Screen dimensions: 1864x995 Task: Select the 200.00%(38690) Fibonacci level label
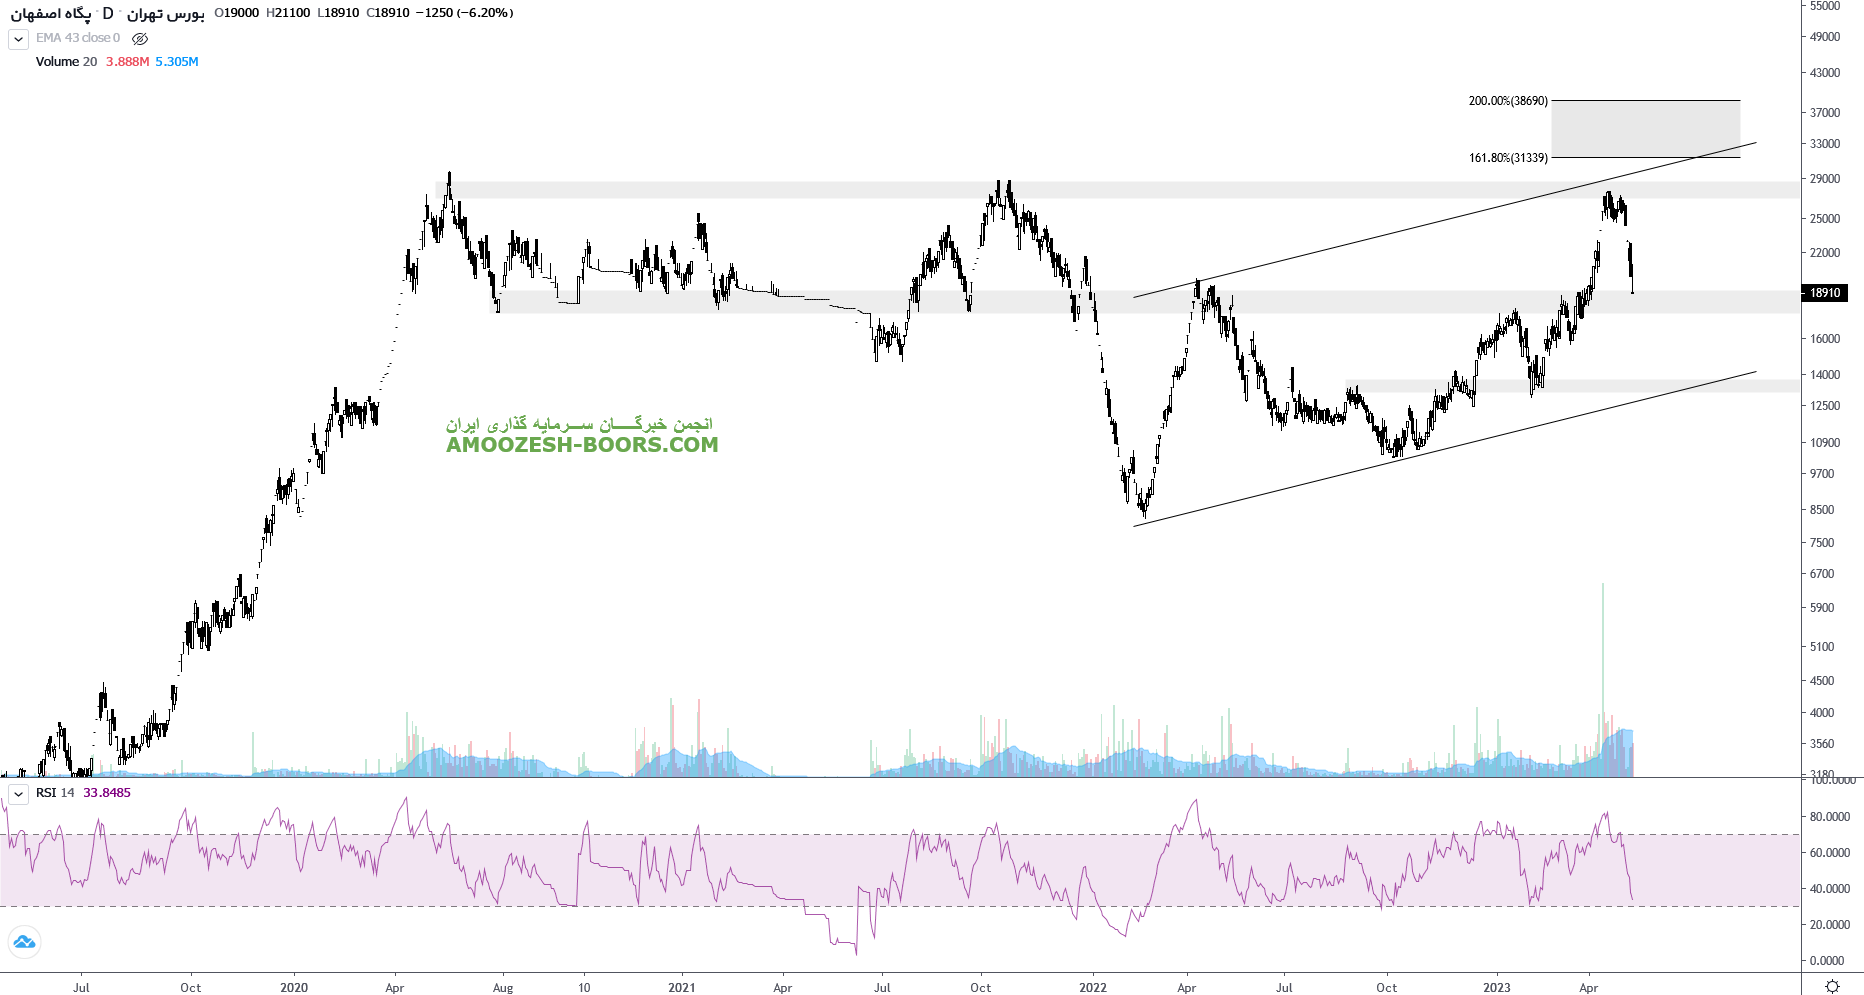point(1507,101)
